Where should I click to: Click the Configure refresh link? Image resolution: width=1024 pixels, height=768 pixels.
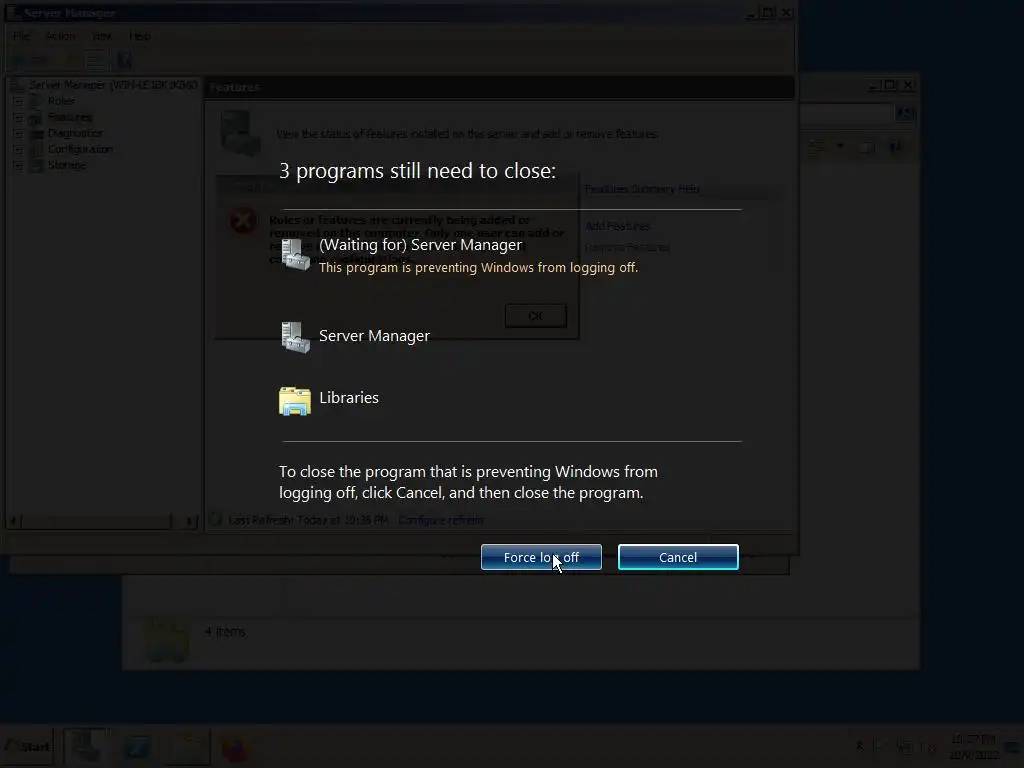441,520
